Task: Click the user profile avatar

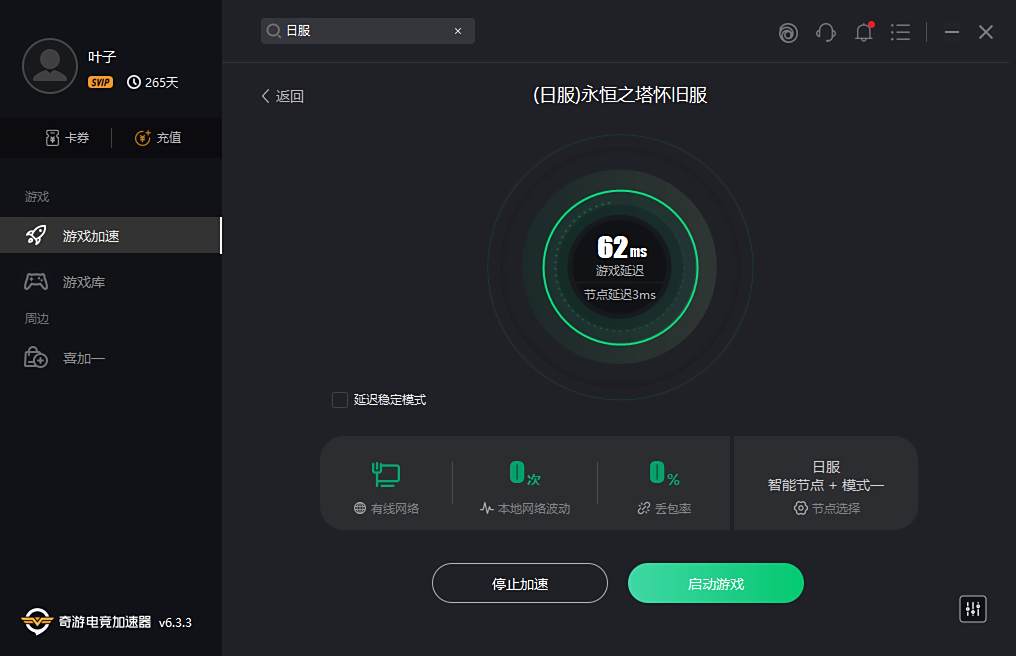Action: 49,66
